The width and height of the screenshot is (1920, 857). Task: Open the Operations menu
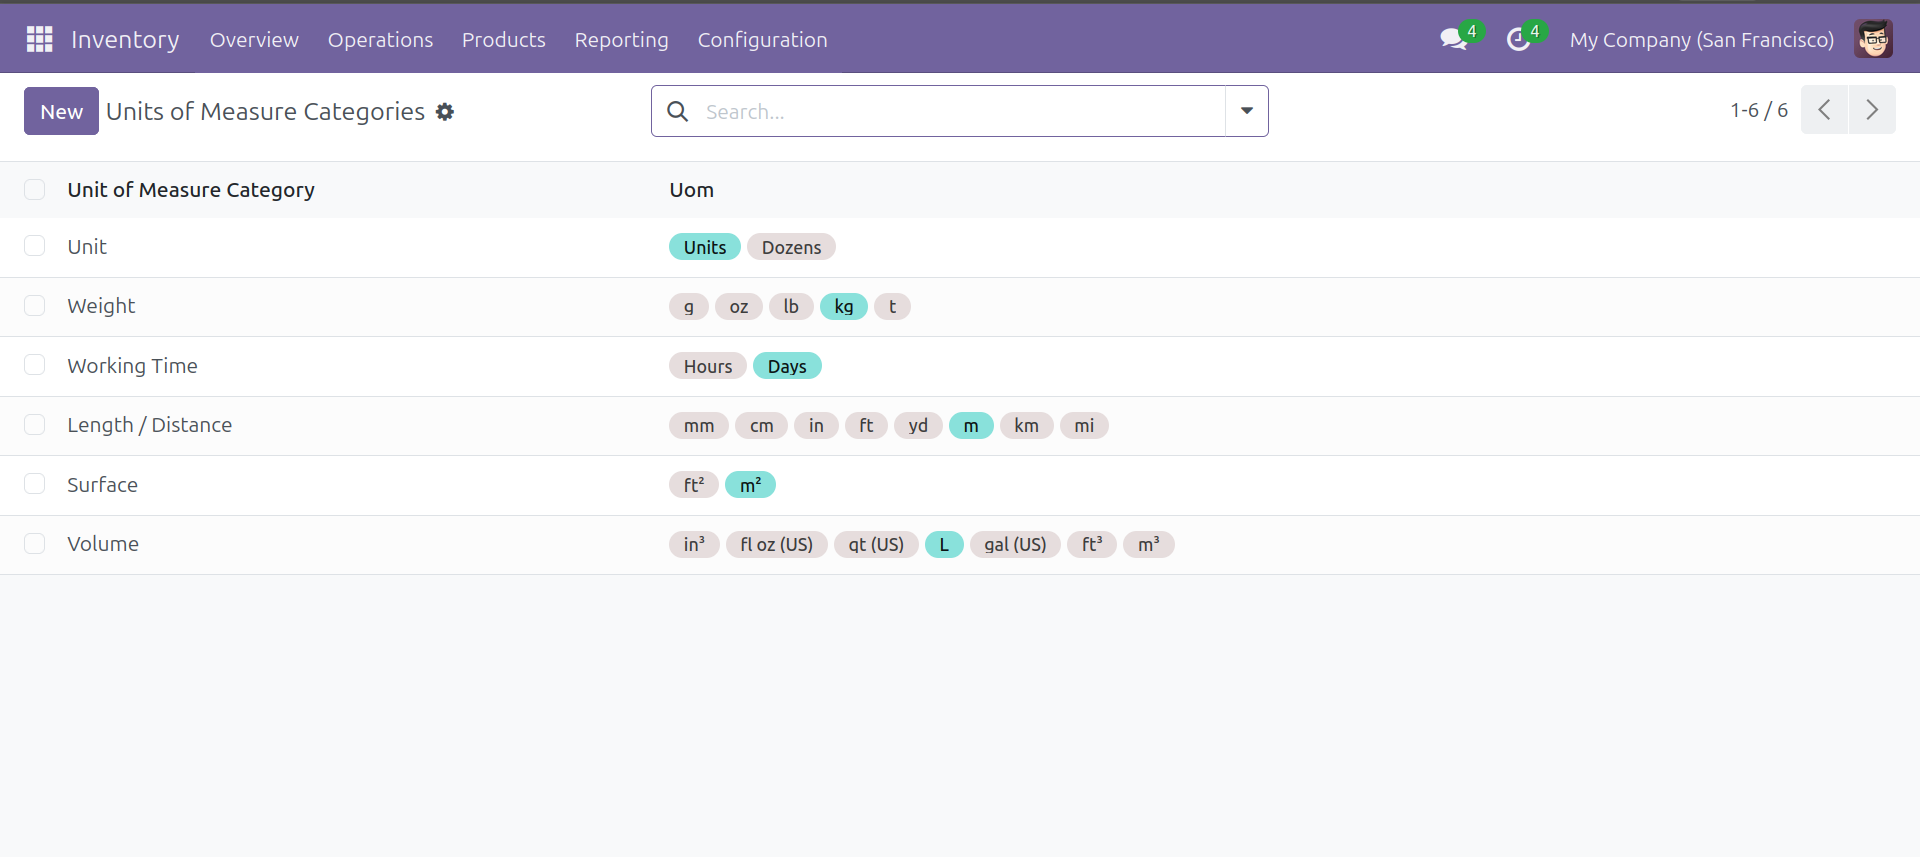[x=380, y=40]
